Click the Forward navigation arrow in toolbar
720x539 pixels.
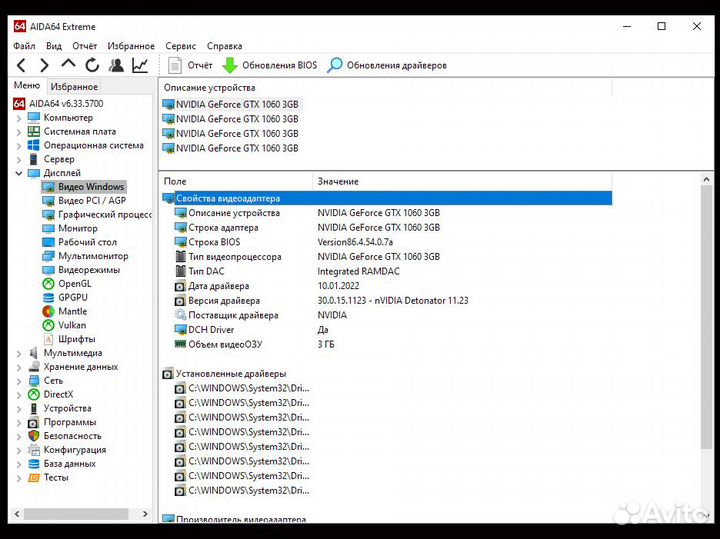click(44, 65)
